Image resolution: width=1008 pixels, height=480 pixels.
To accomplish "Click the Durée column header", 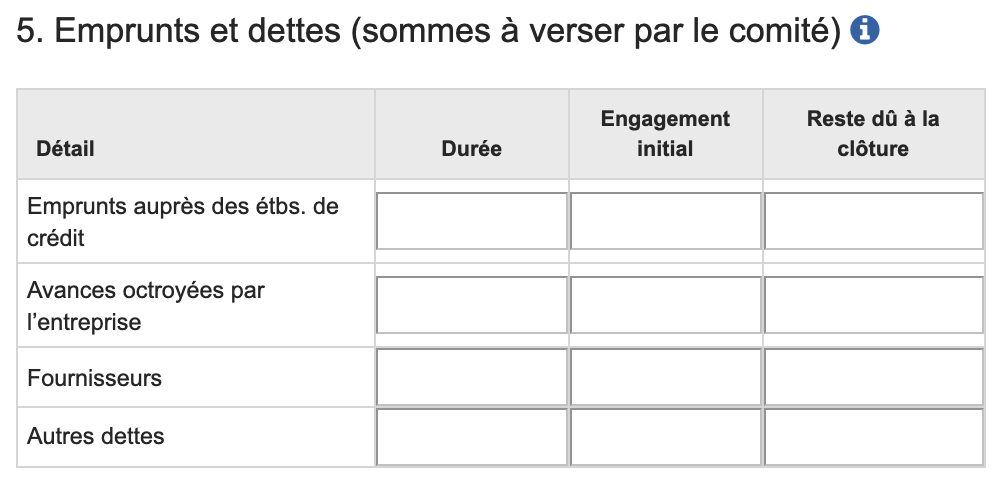I will 471,149.
